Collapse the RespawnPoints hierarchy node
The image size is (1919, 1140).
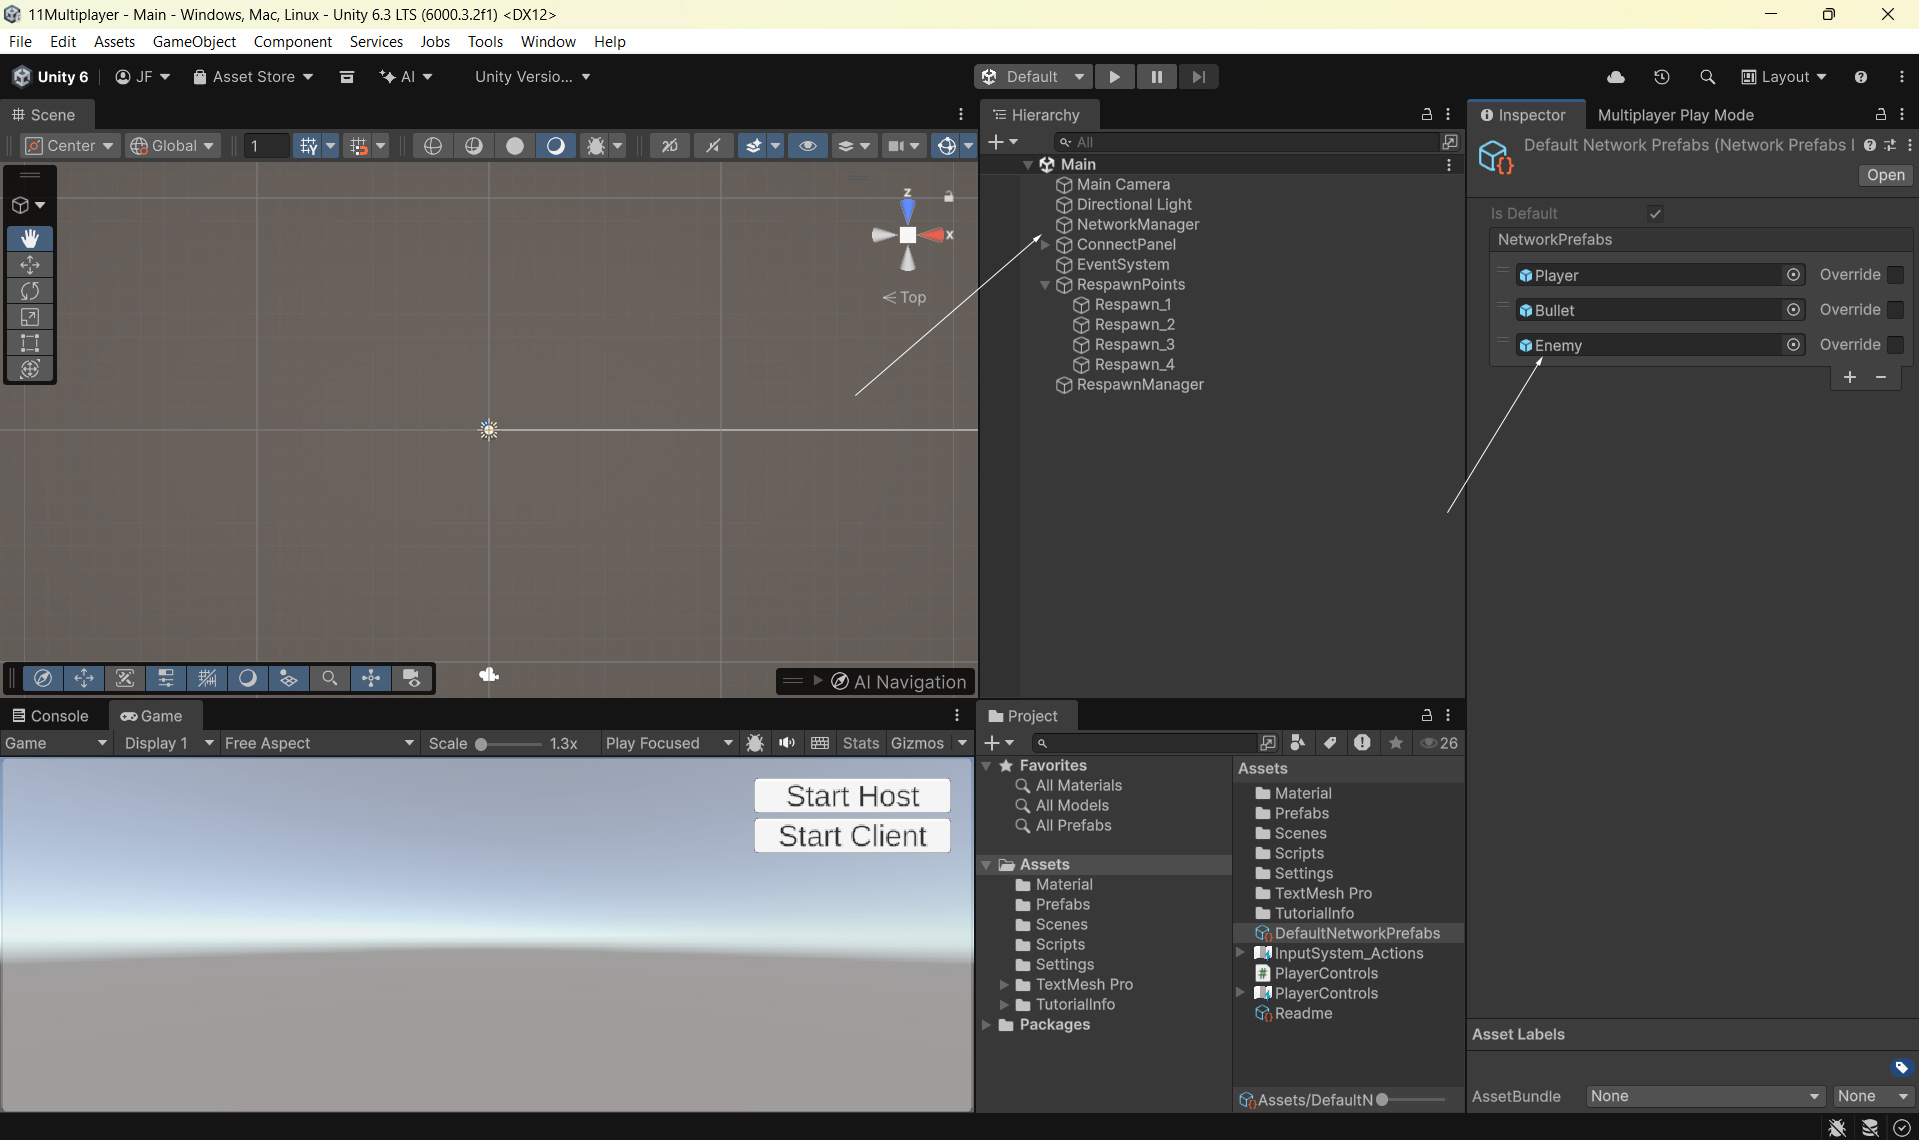click(1045, 285)
